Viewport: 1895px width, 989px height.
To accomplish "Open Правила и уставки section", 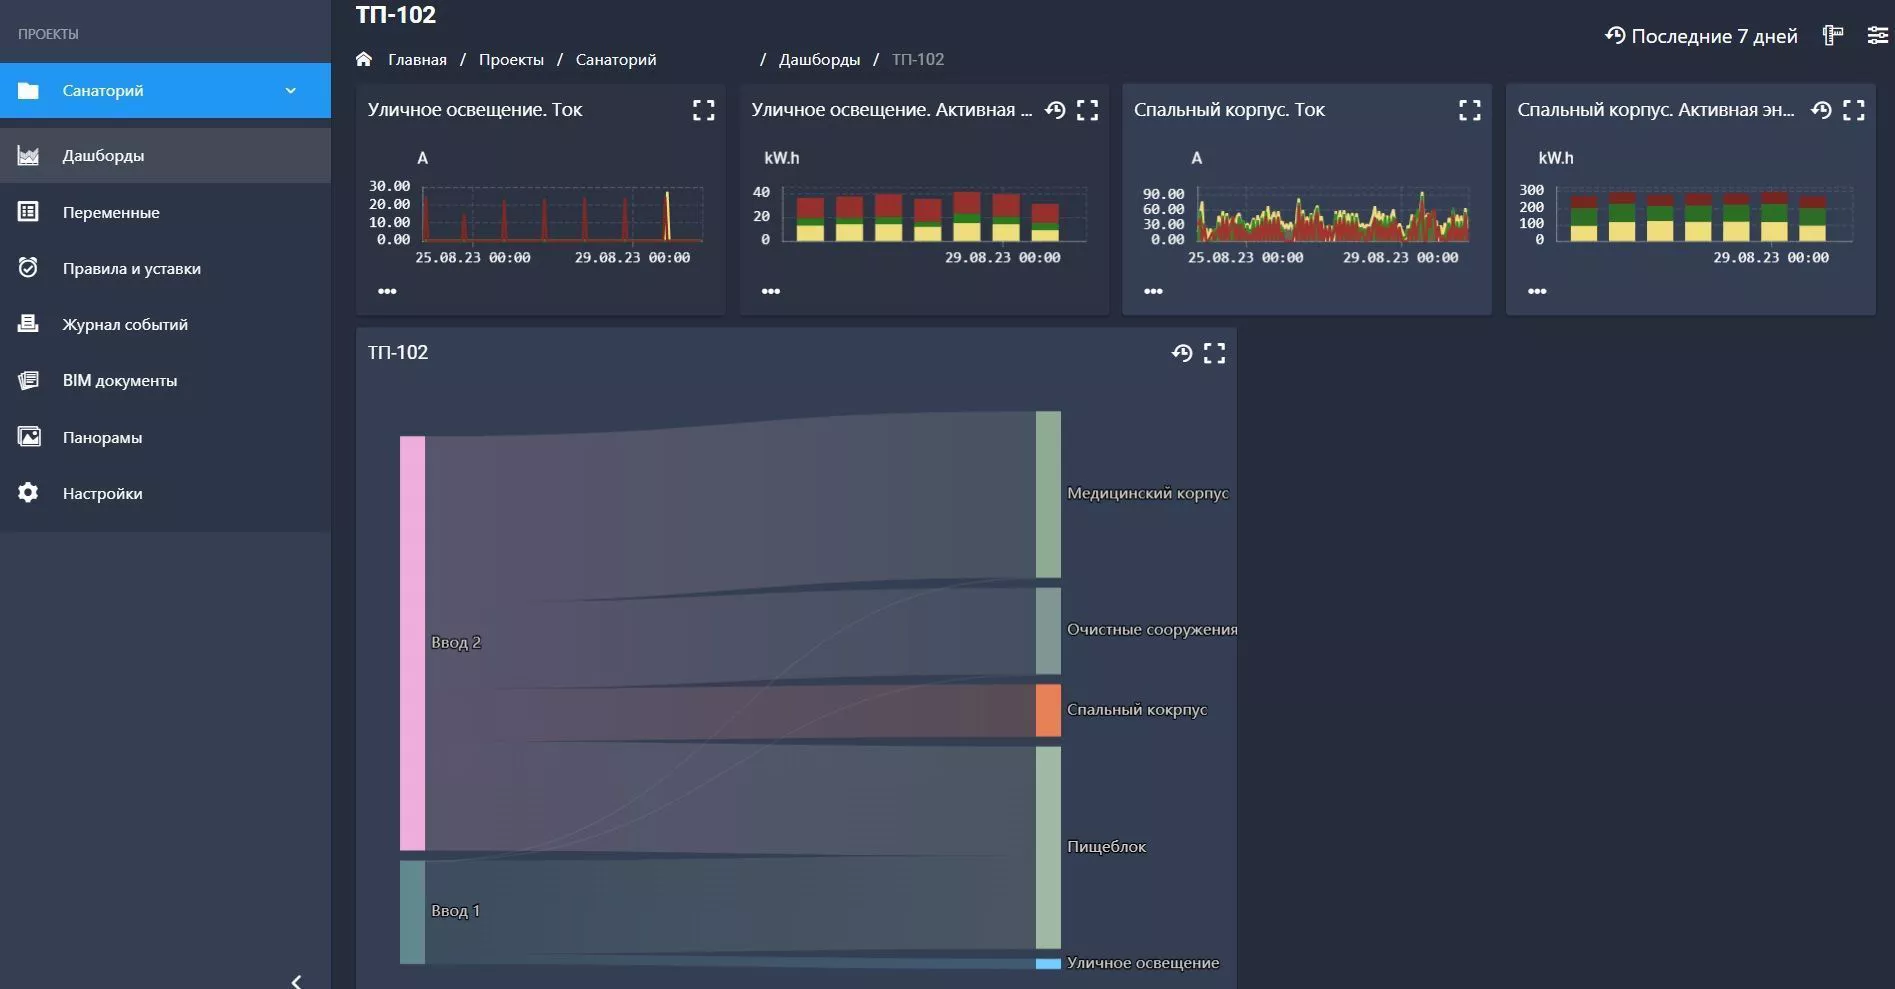I will pos(165,268).
